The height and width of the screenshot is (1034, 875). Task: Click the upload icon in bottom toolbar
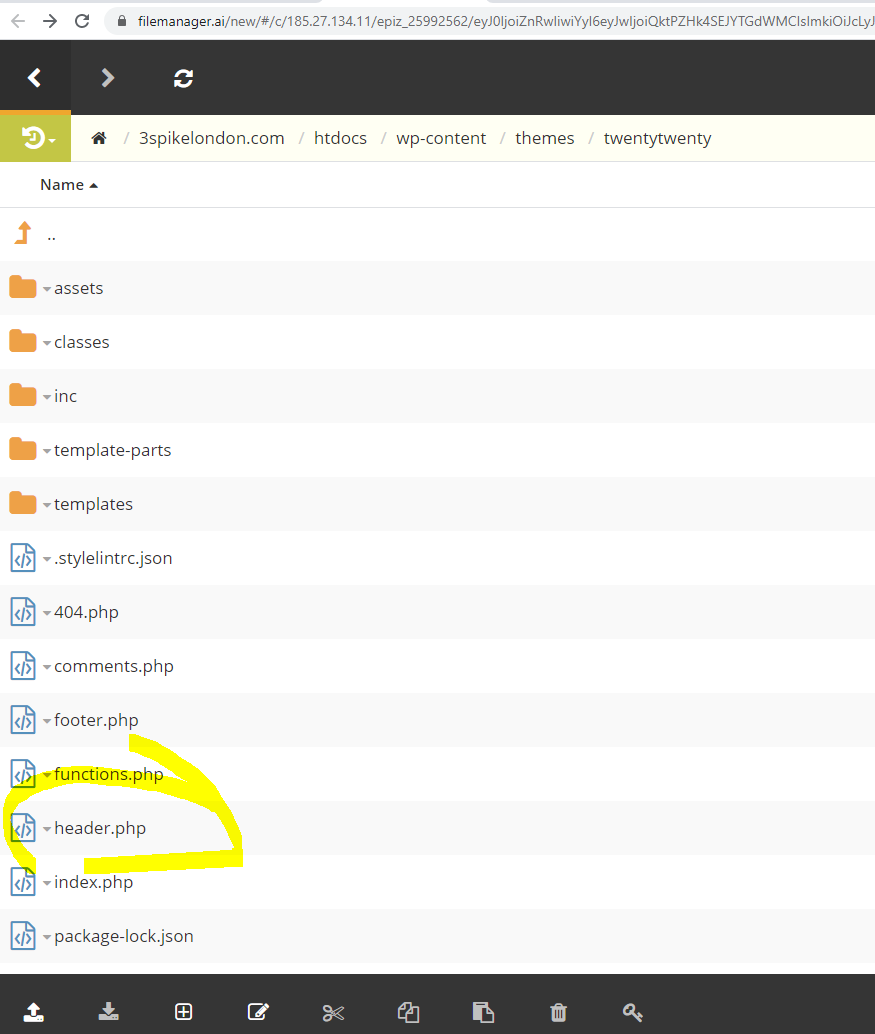[x=34, y=1012]
